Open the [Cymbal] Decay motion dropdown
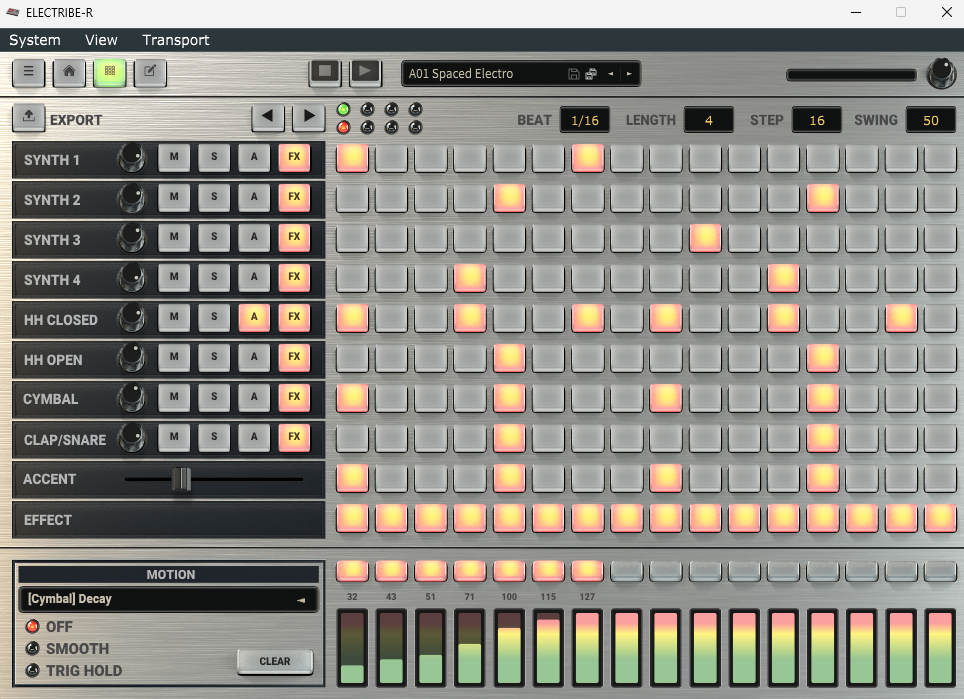 click(x=169, y=599)
